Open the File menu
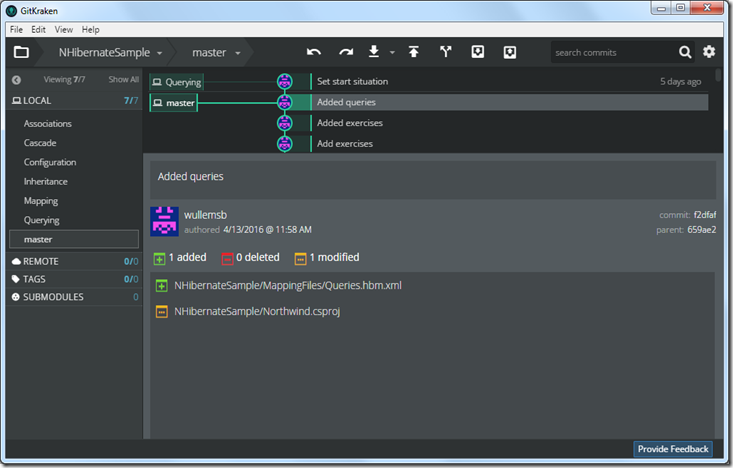733x468 pixels. pyautogui.click(x=16, y=29)
